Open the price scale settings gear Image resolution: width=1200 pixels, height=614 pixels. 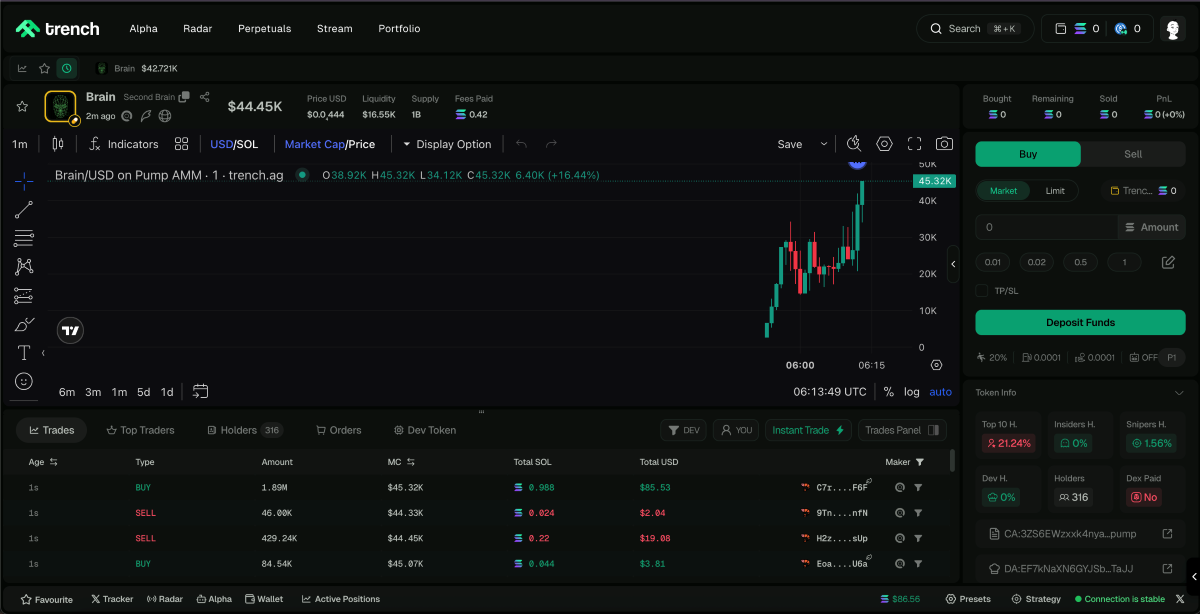(x=936, y=365)
